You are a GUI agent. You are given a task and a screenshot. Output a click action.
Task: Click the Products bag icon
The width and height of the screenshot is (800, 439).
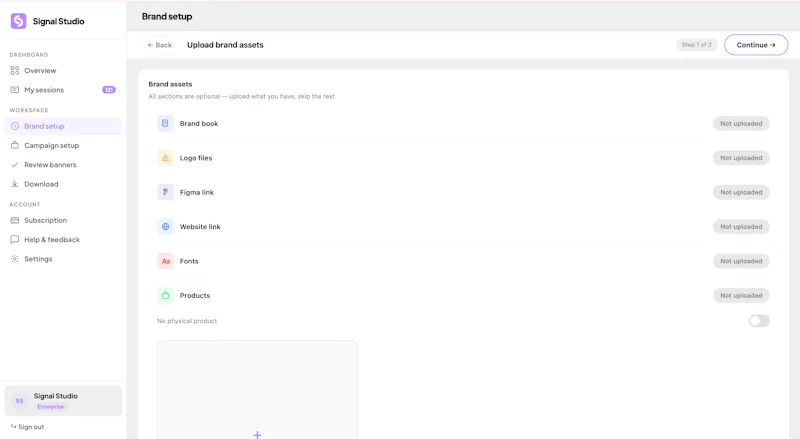165,296
